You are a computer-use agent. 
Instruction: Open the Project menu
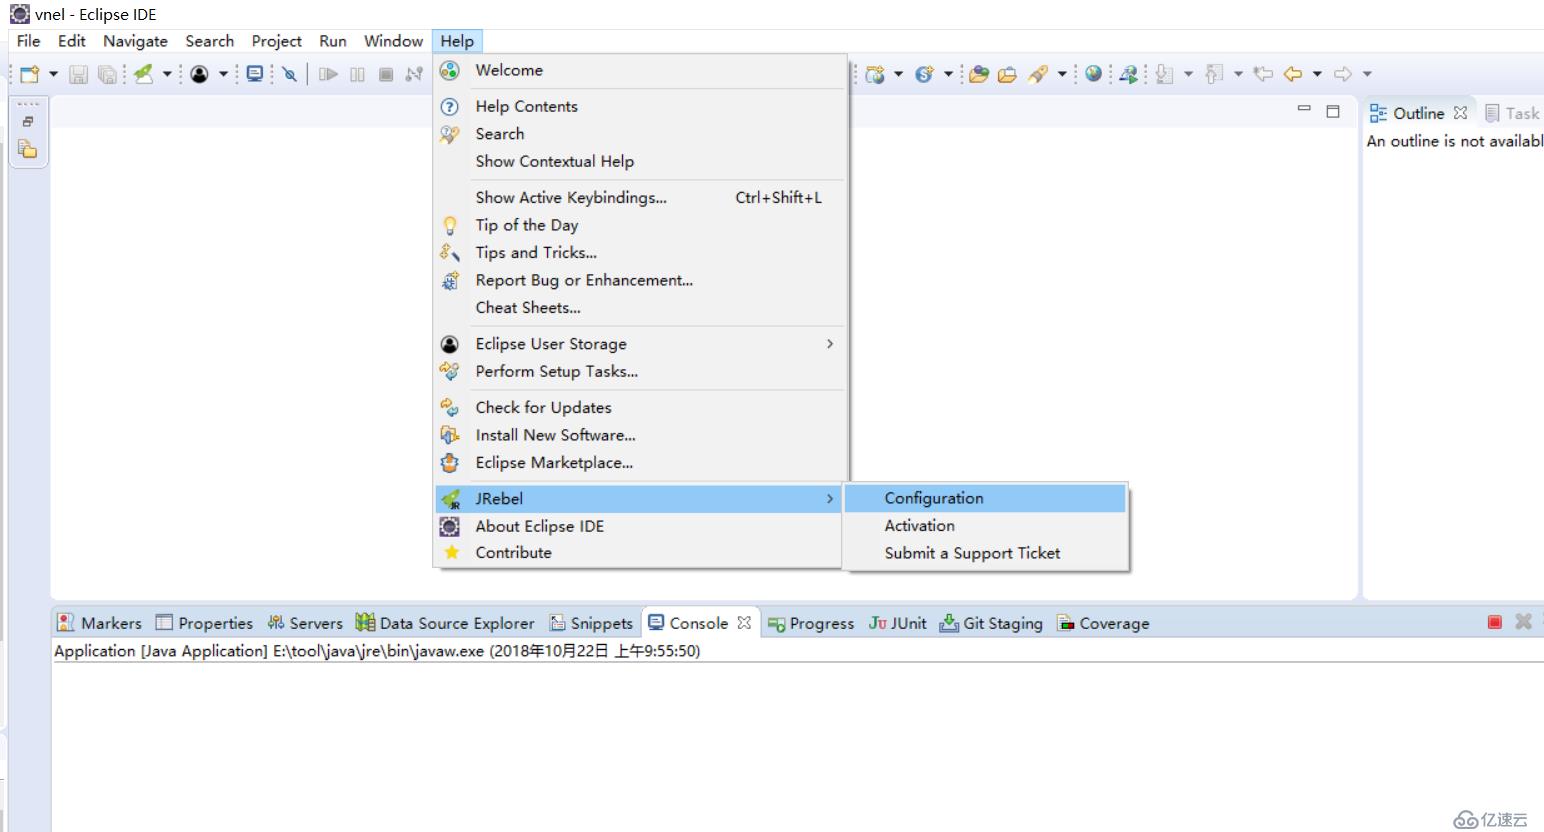click(x=276, y=41)
